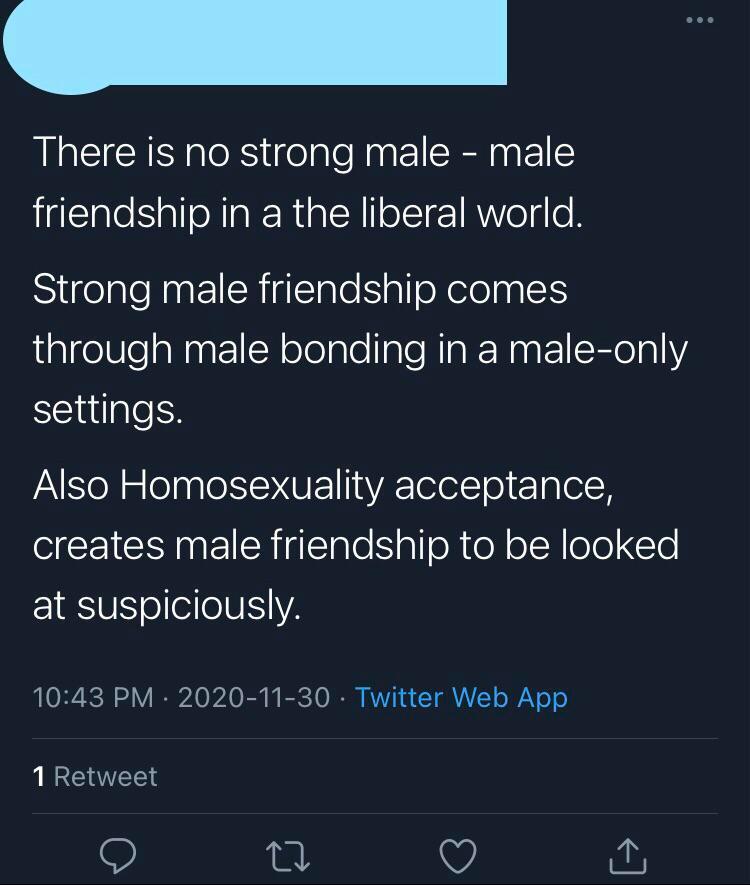The height and width of the screenshot is (885, 750).
Task: View who retweeted via the 1 Retweet link
Action: [96, 776]
